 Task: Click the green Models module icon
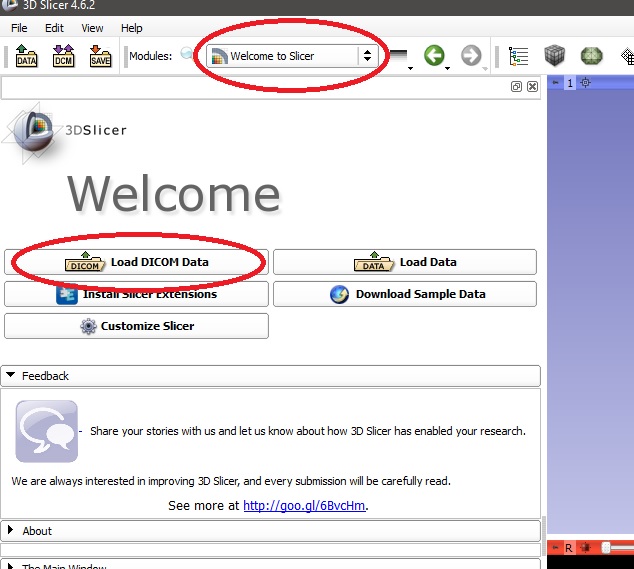tap(591, 56)
